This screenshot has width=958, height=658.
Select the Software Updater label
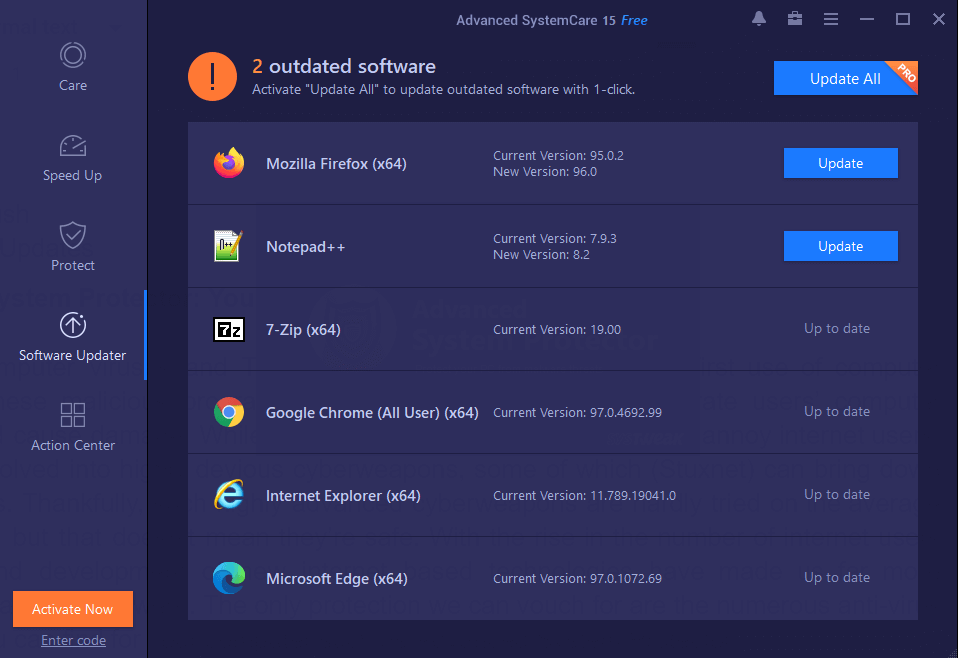[73, 355]
